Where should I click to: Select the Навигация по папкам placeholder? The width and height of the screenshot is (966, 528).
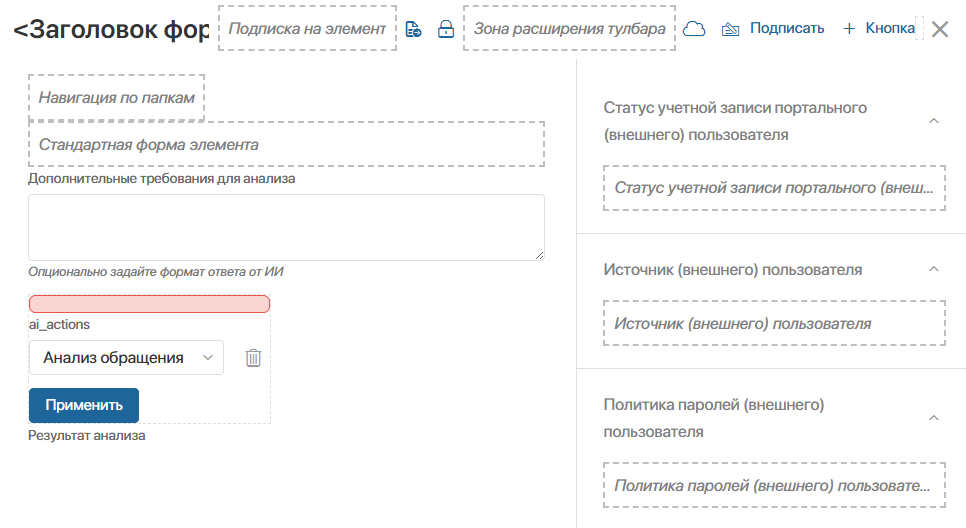tap(116, 97)
